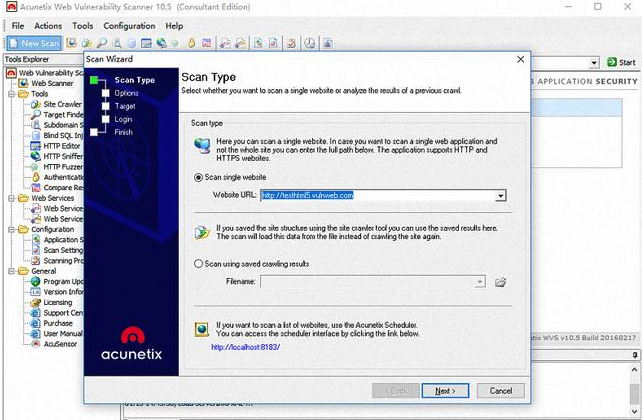Browse for saved crawl file folder icon
644x420 pixels.
click(500, 282)
